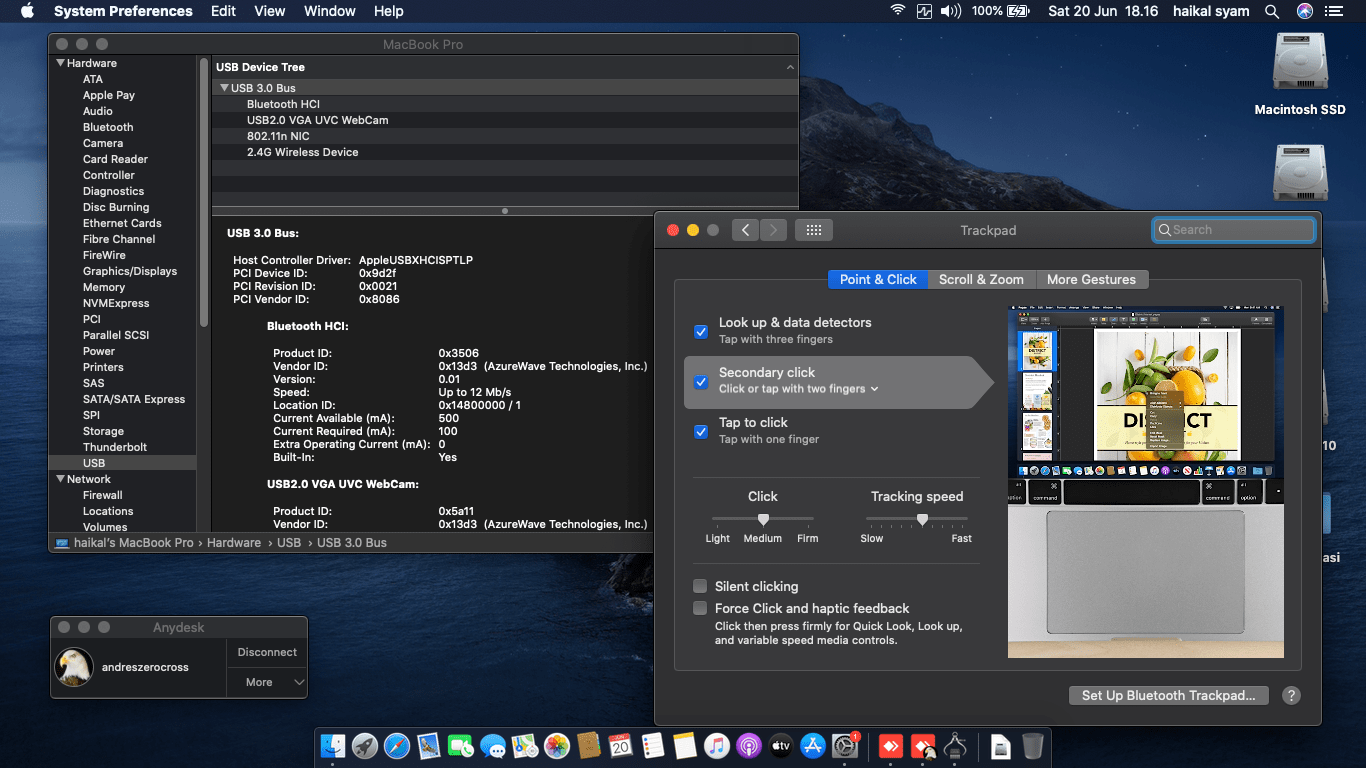Open Finder from the Dock
Viewport: 1366px width, 768px height.
point(333,745)
